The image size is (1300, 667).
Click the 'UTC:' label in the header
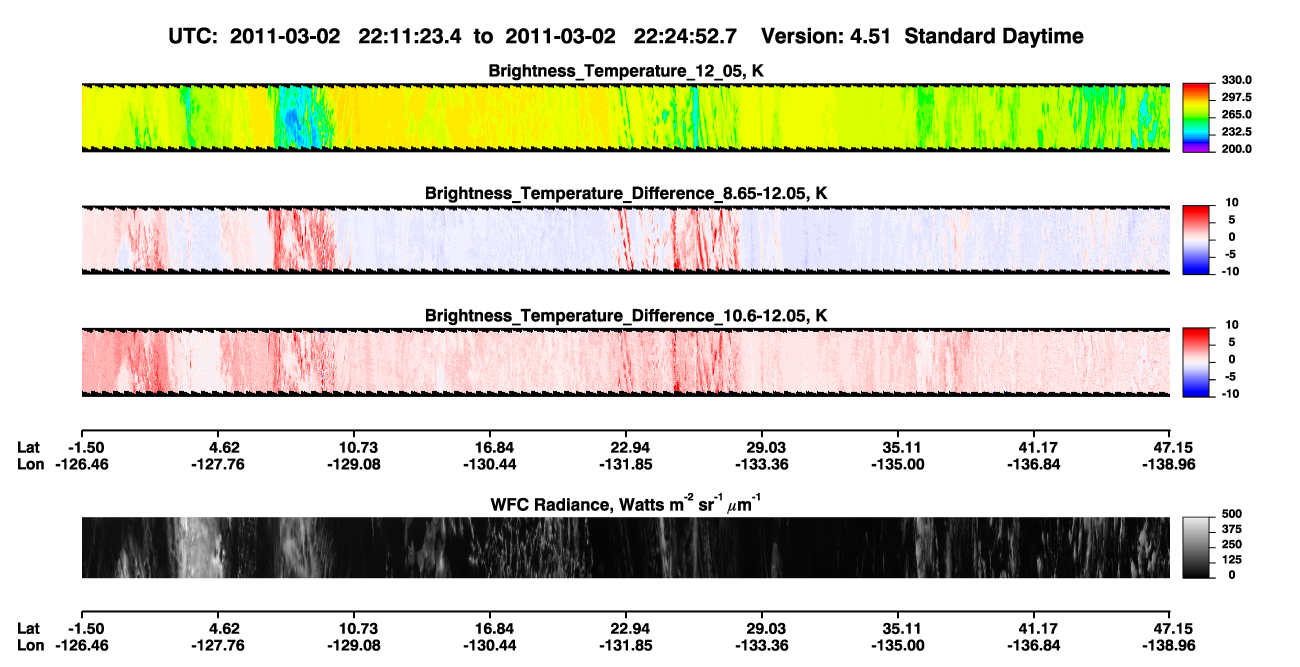192,36
